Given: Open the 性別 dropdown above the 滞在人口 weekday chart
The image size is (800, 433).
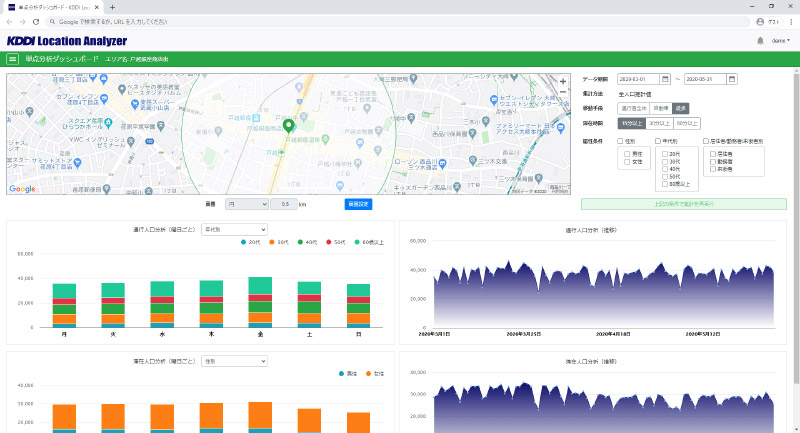Looking at the screenshot, I should pos(234,361).
